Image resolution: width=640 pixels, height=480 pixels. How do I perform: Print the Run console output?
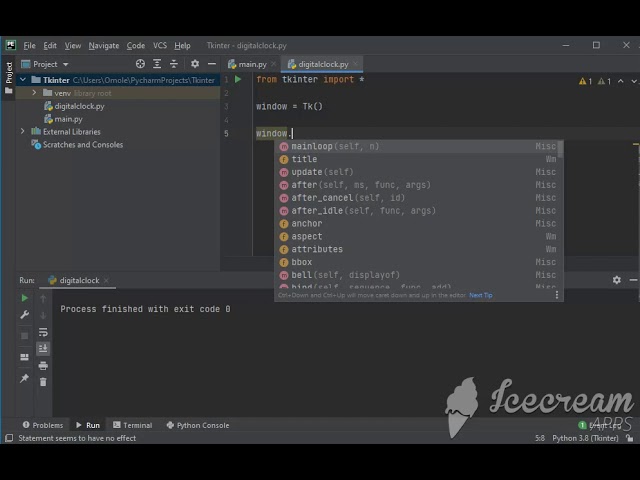[x=43, y=365]
